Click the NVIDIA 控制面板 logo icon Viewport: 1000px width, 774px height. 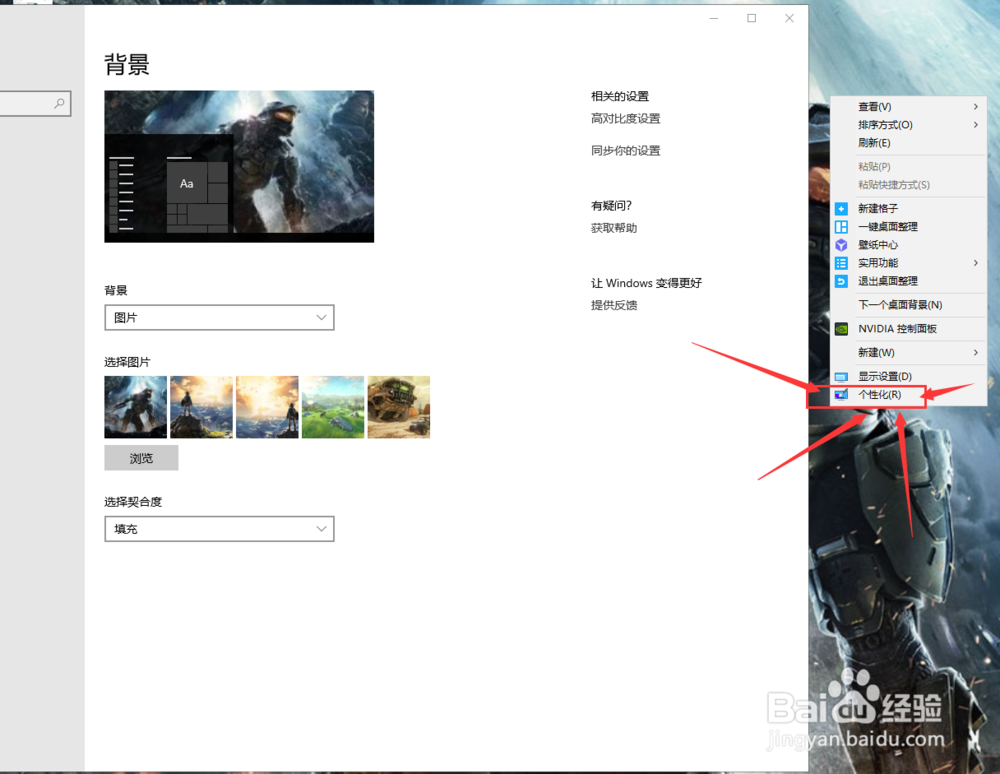(x=841, y=329)
